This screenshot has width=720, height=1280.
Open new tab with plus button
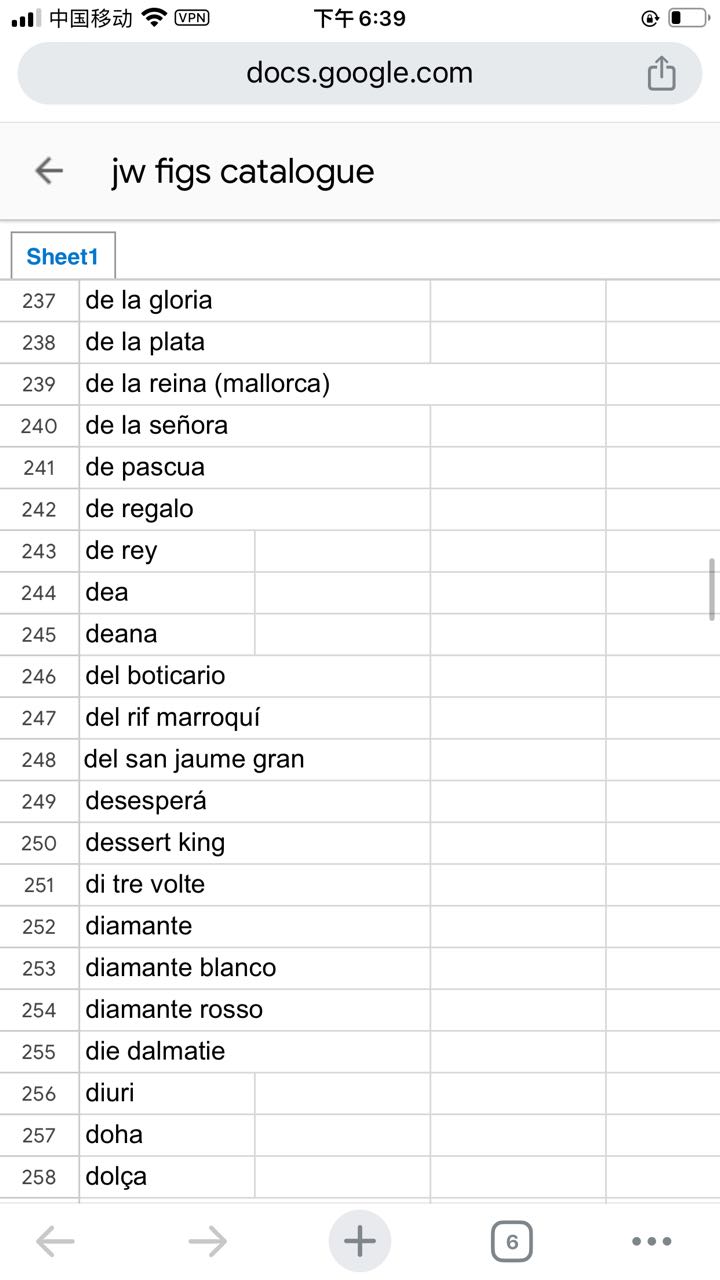(360, 1241)
